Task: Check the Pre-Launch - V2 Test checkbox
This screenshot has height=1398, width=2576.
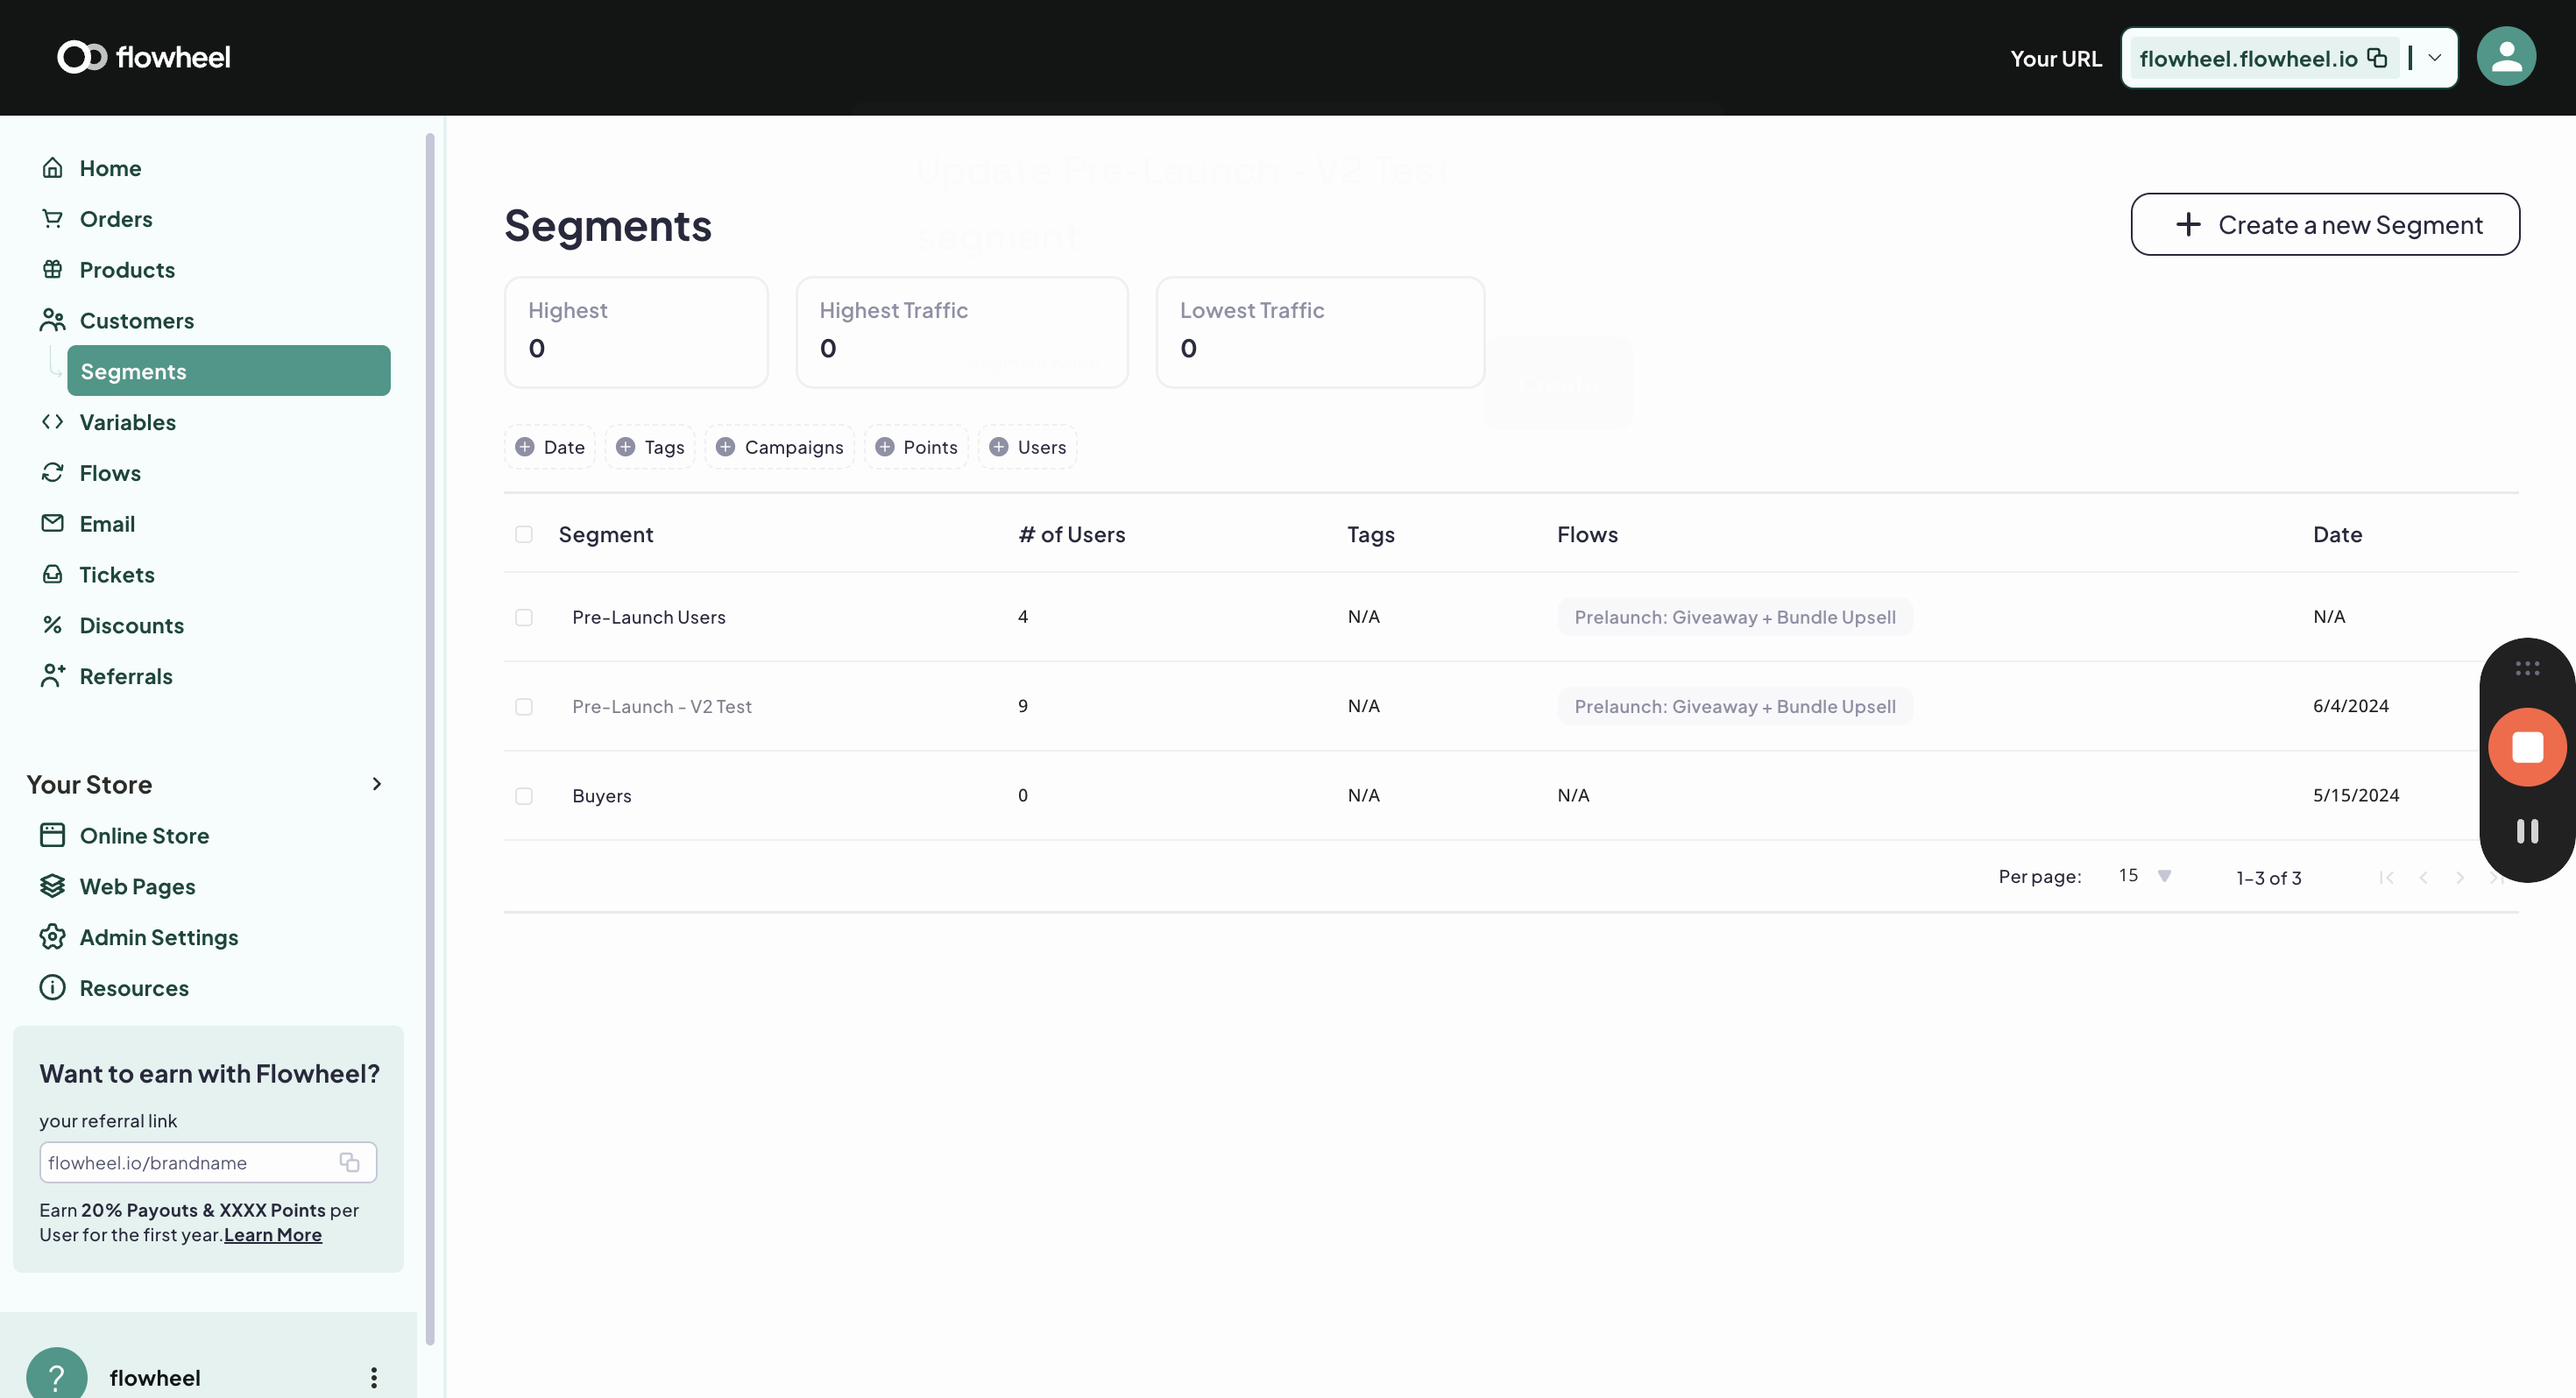Action: point(524,707)
